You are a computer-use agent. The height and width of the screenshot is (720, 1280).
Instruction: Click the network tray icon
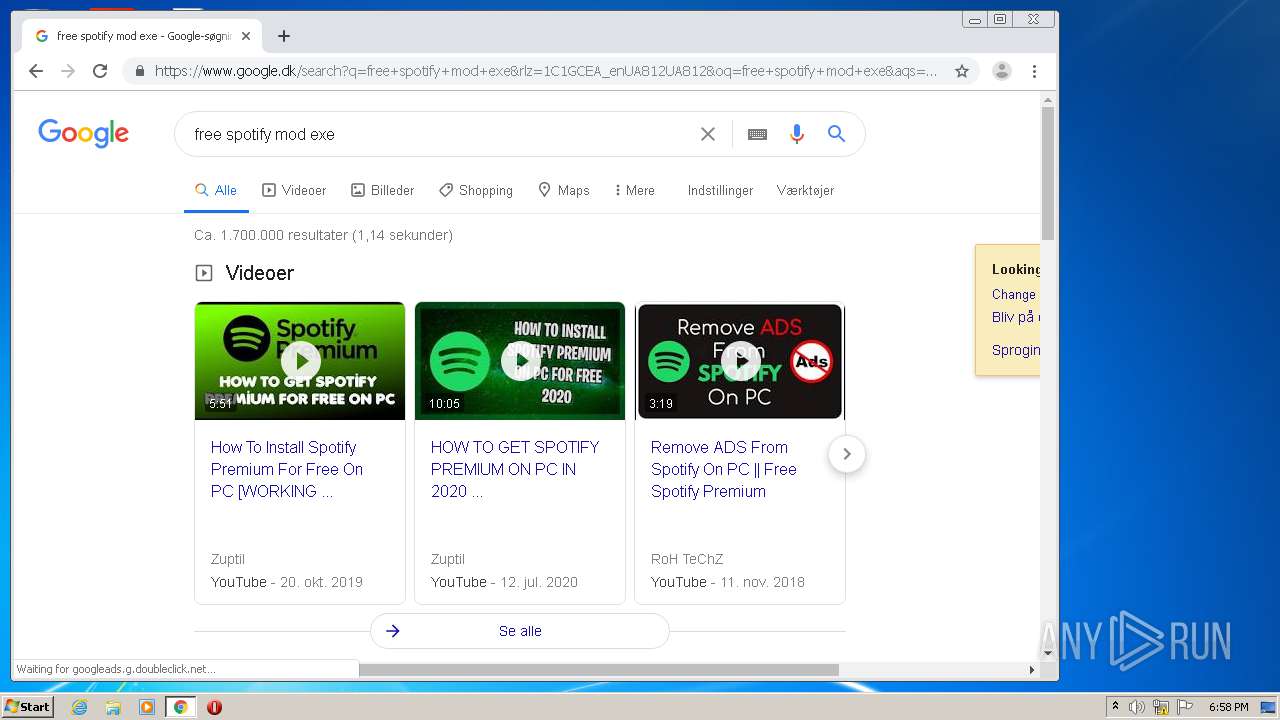(x=1160, y=707)
